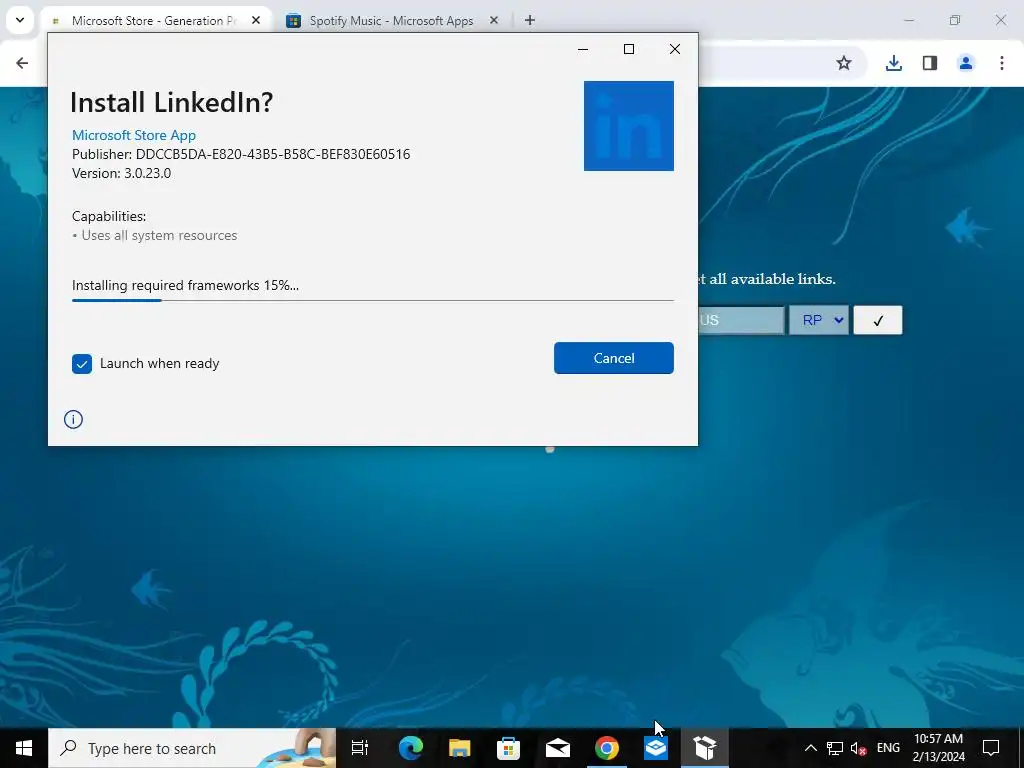Open network status tray icon

click(835, 748)
